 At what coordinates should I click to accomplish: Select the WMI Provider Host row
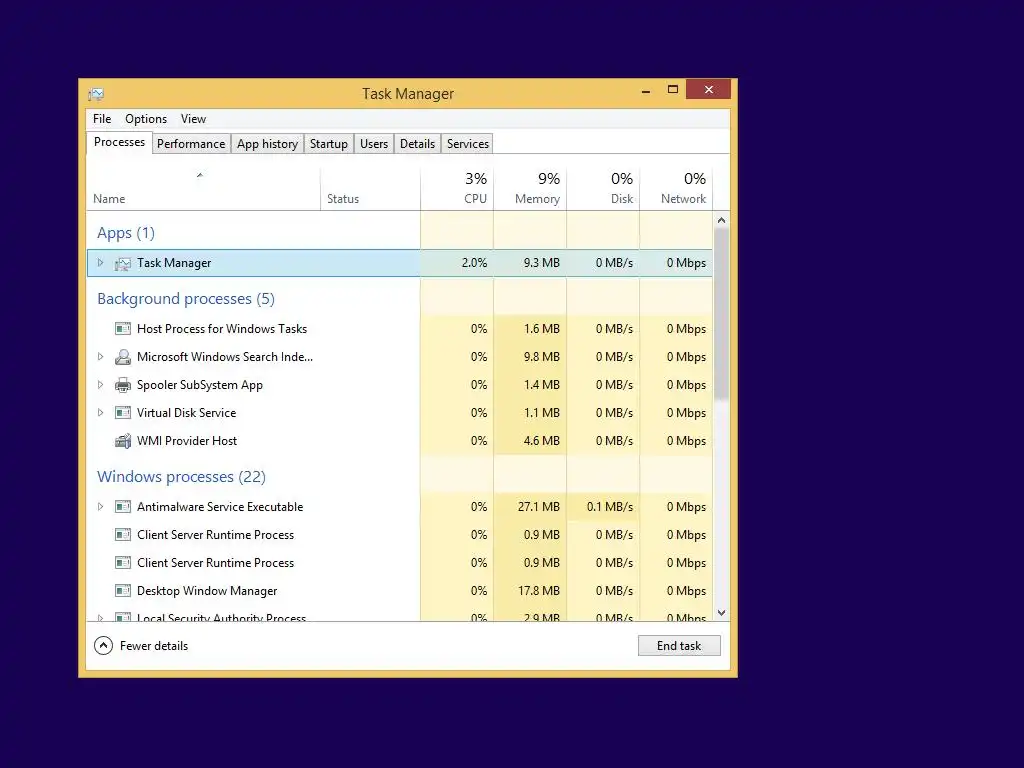pyautogui.click(x=400, y=441)
